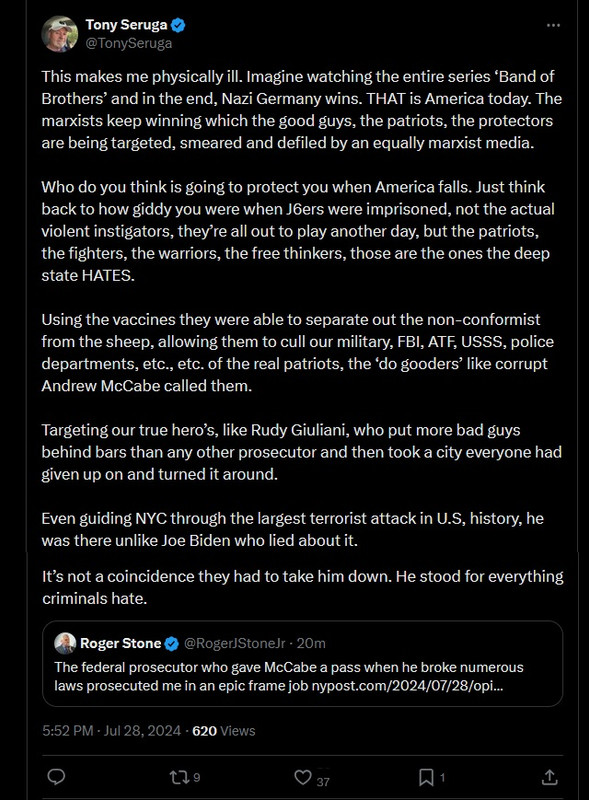View the 620 Views analytics count
589x800 pixels.
click(x=224, y=731)
